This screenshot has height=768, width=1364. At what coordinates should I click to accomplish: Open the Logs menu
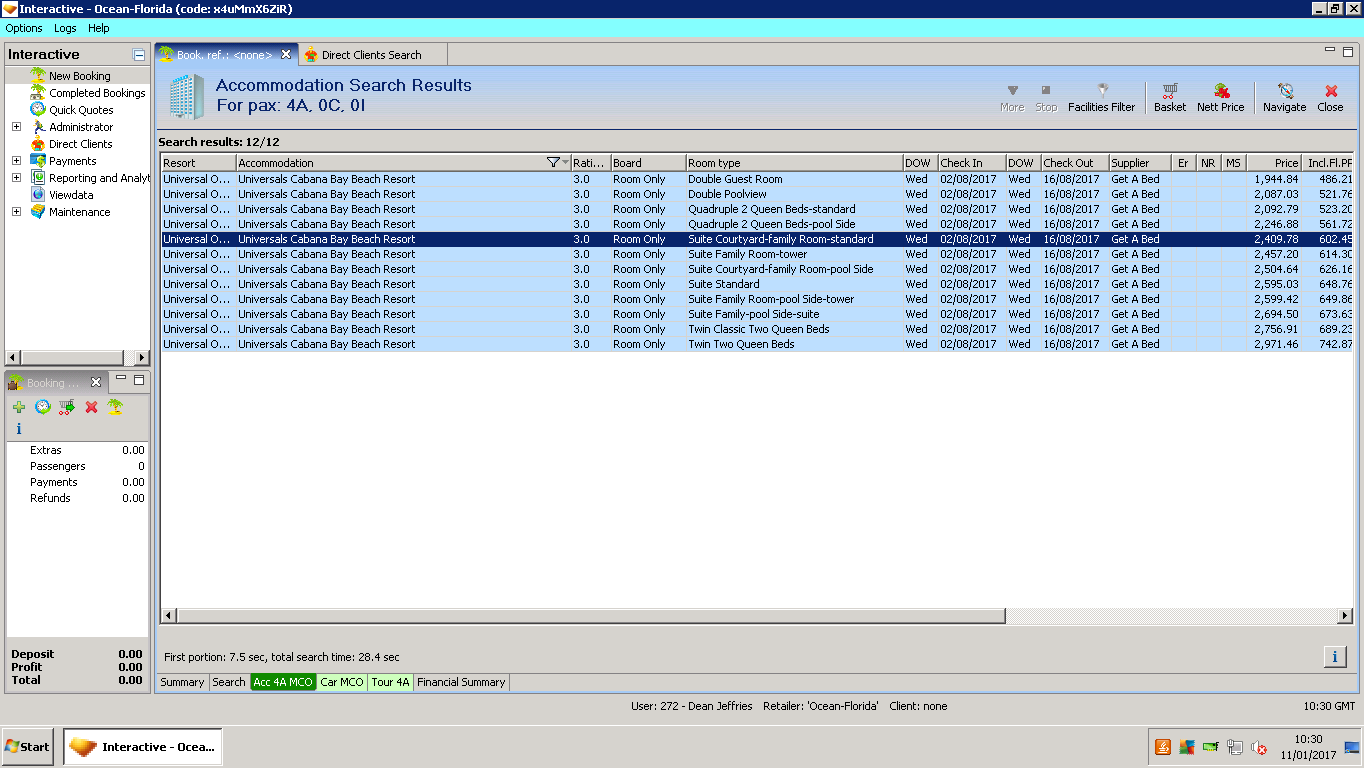click(65, 29)
